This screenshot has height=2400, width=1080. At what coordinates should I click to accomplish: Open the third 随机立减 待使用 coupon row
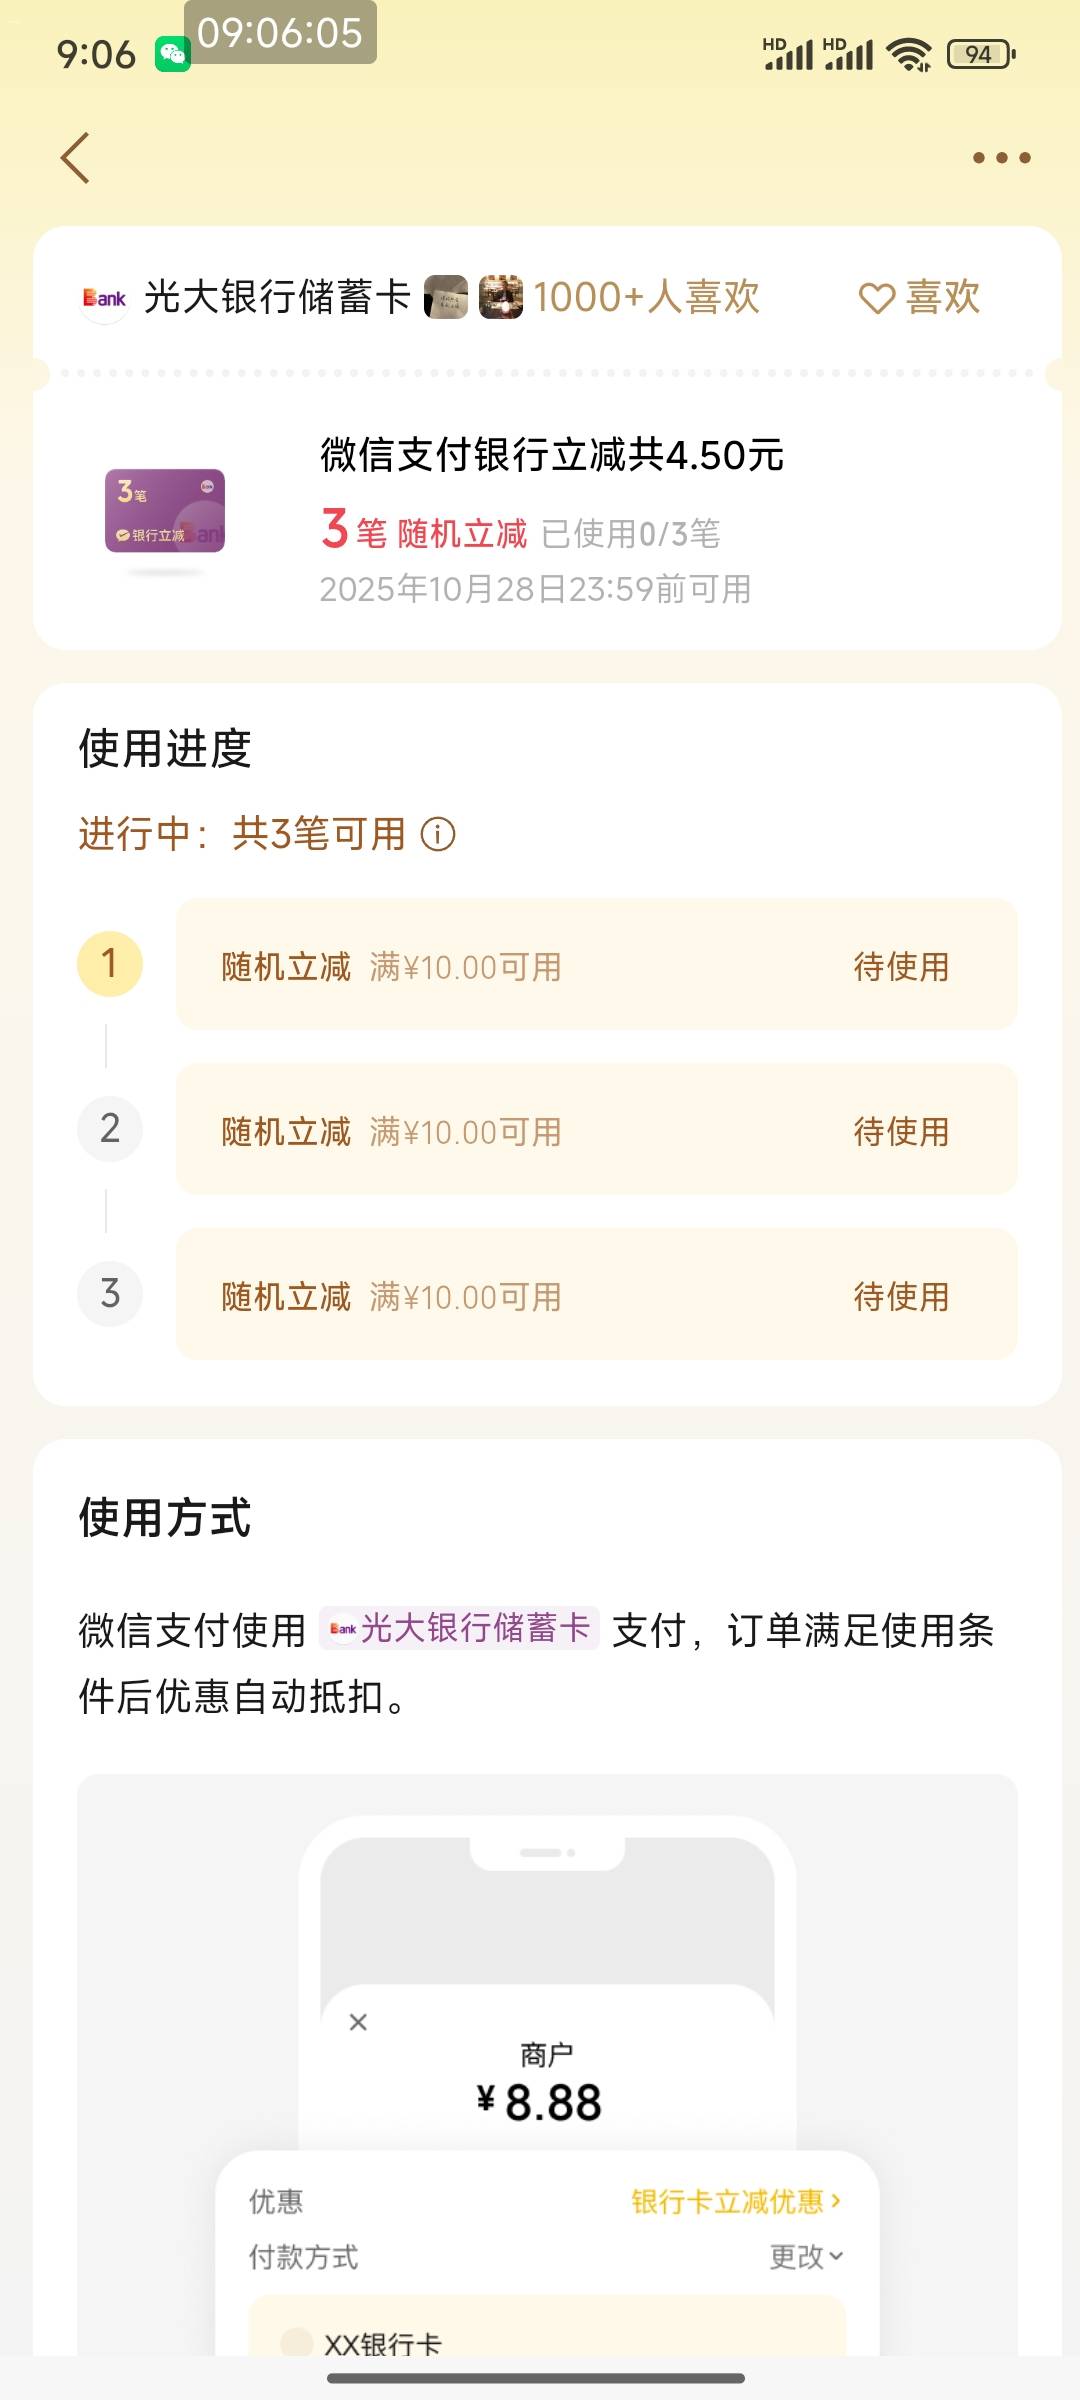[596, 1295]
